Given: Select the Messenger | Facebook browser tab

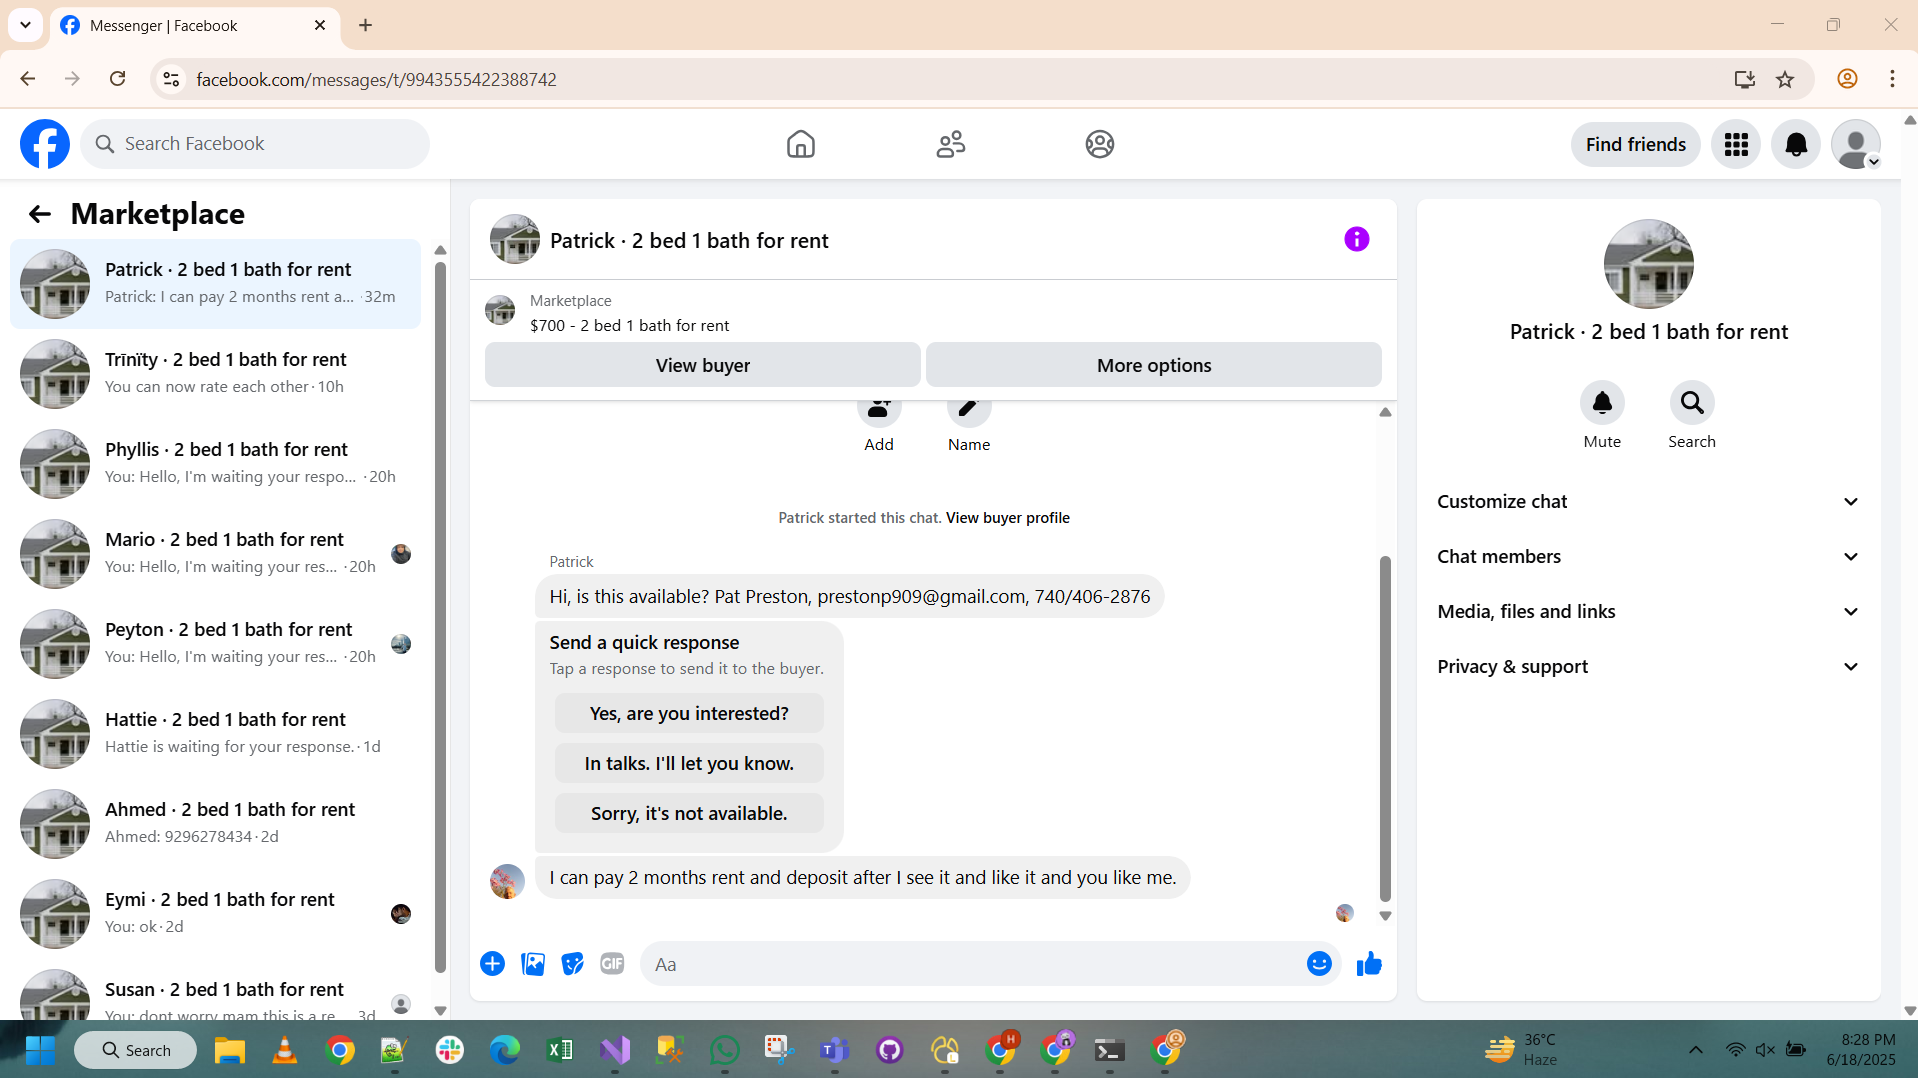Looking at the screenshot, I should pos(195,25).
